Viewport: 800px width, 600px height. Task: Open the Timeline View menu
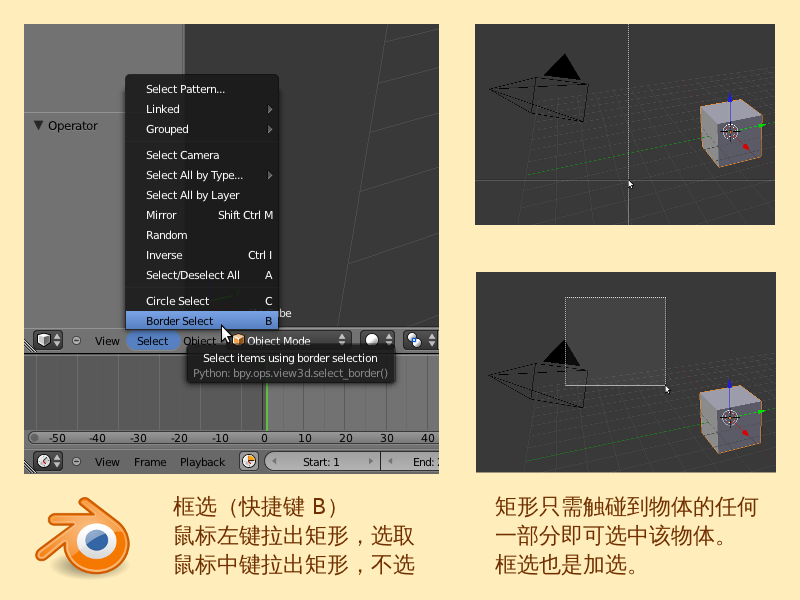107,462
